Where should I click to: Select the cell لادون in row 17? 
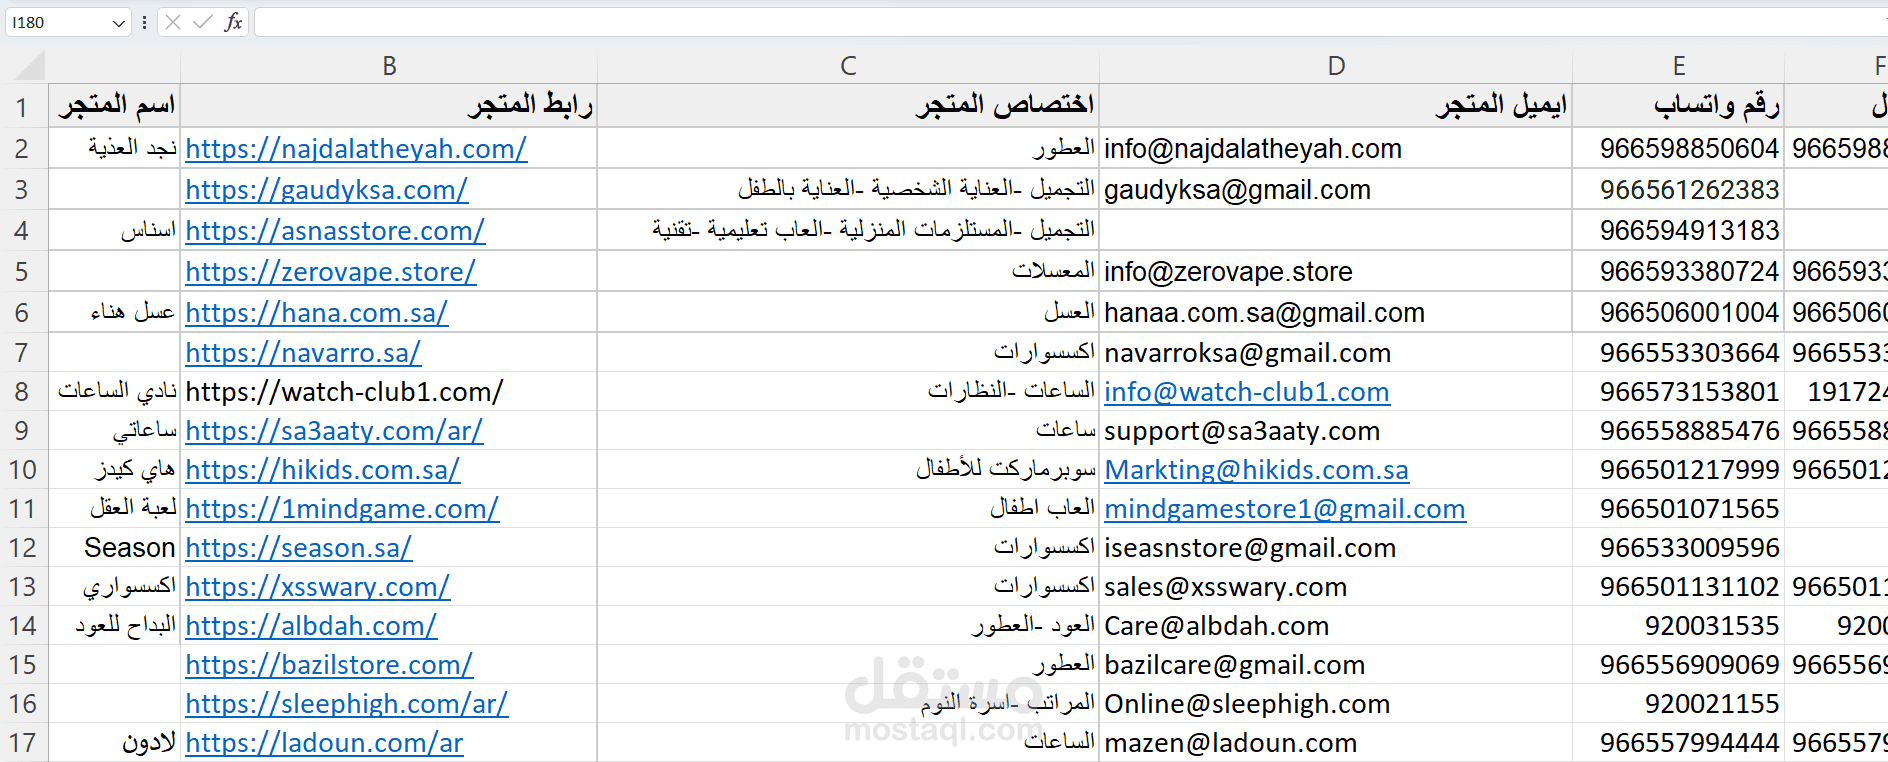tap(114, 743)
